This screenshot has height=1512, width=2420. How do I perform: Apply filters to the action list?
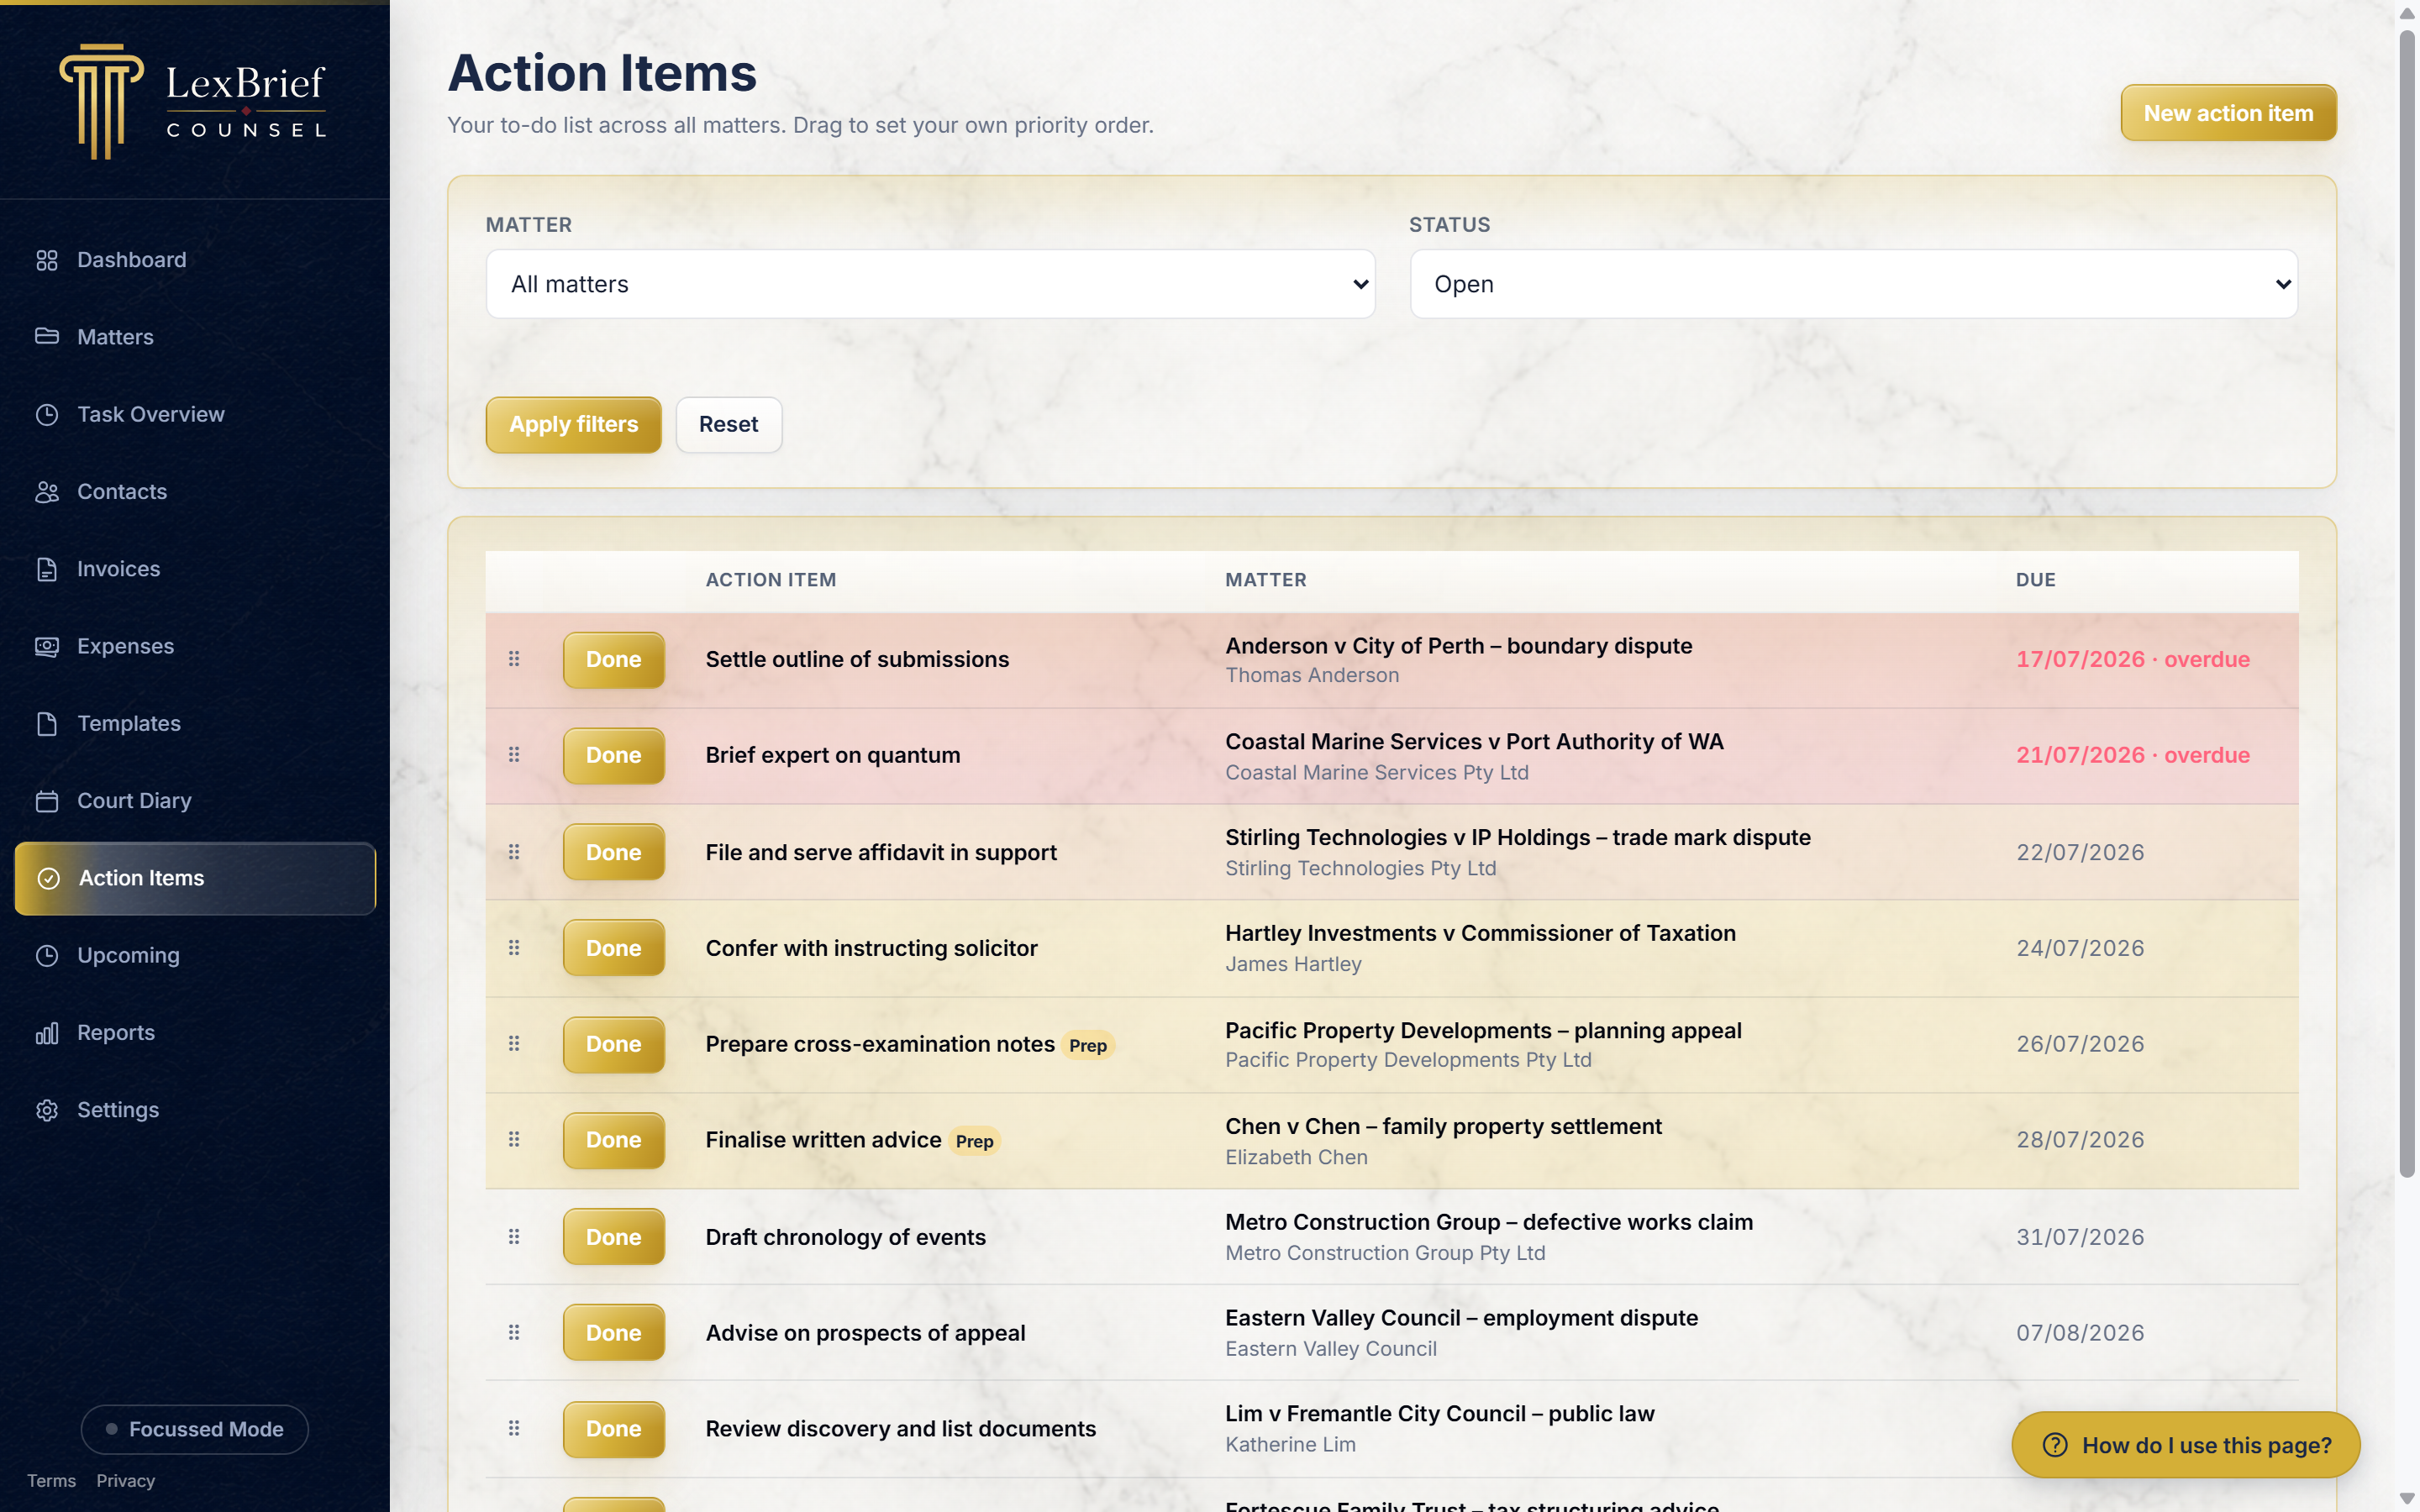click(573, 424)
